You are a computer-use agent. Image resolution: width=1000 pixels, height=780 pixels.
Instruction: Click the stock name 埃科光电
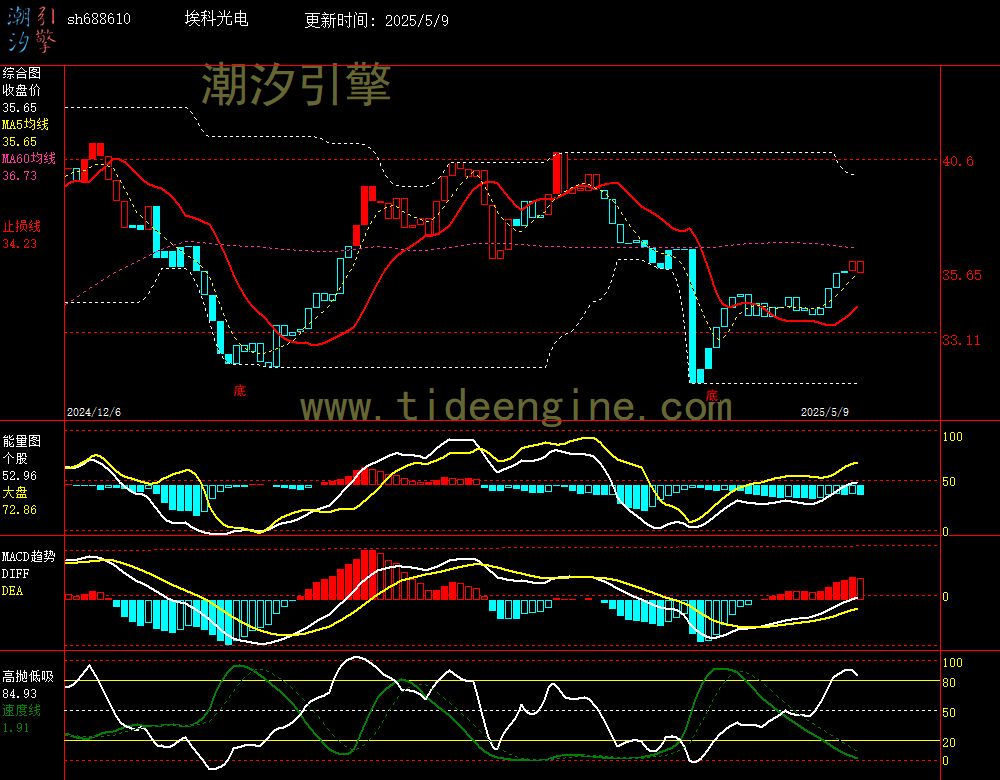click(216, 18)
